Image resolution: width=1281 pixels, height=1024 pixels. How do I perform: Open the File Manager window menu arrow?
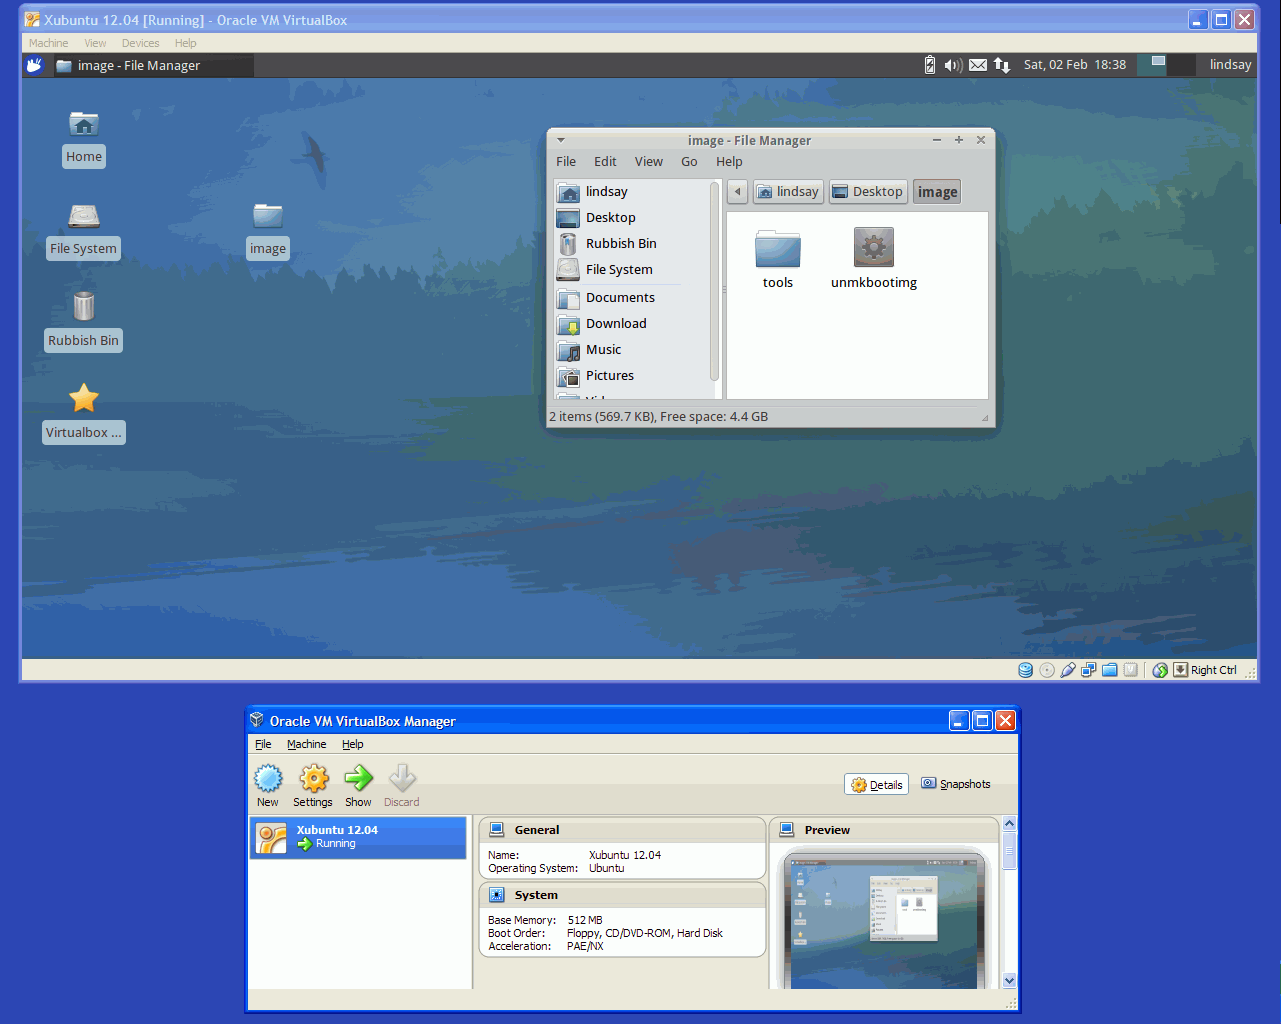tap(561, 140)
